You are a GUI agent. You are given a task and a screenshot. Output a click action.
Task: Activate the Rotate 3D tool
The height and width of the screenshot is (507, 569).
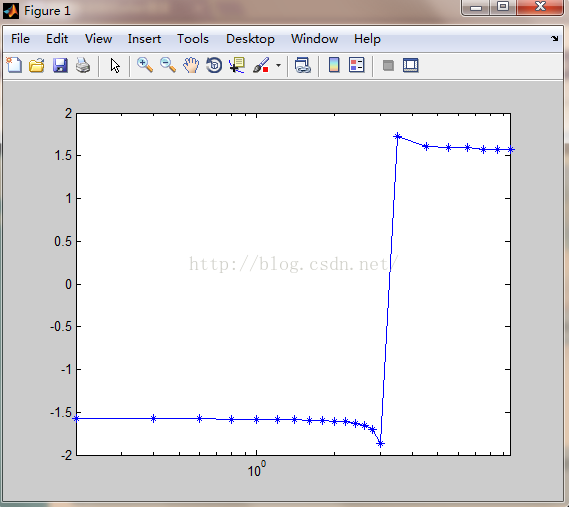[214, 65]
